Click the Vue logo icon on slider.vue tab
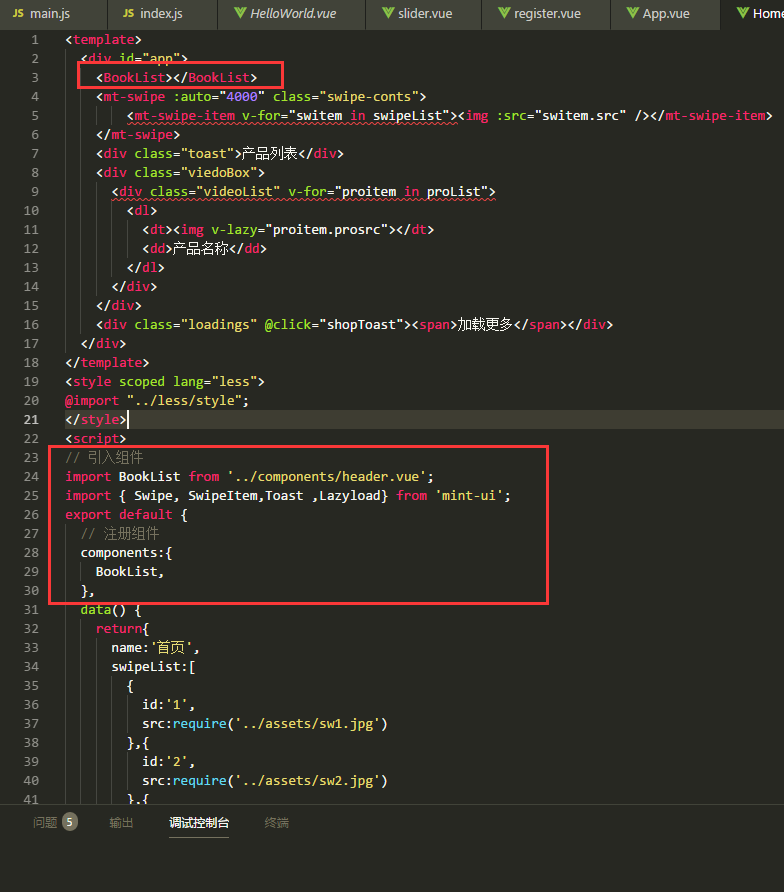Image resolution: width=784 pixels, height=892 pixels. coord(388,13)
